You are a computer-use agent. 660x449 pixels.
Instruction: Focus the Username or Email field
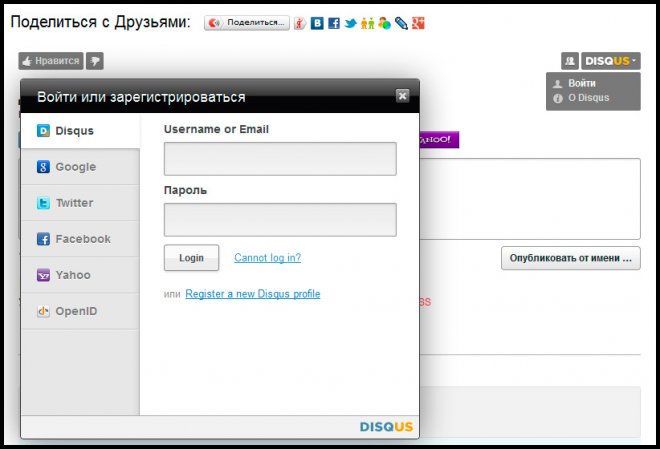pos(280,159)
